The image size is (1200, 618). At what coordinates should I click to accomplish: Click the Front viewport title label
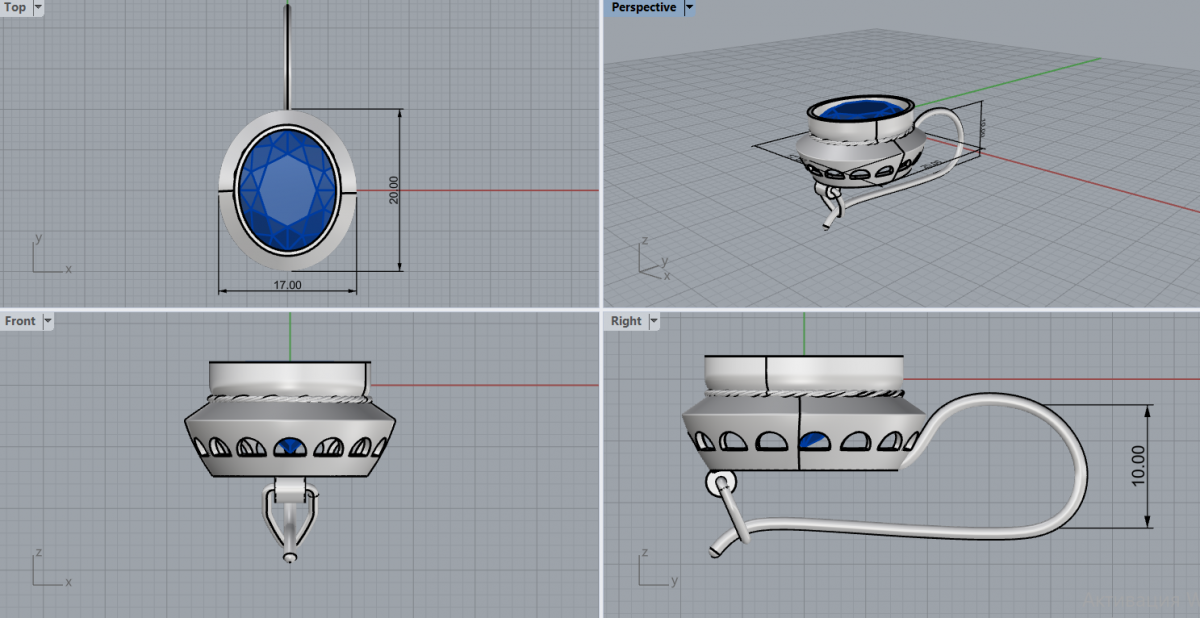click(x=20, y=321)
